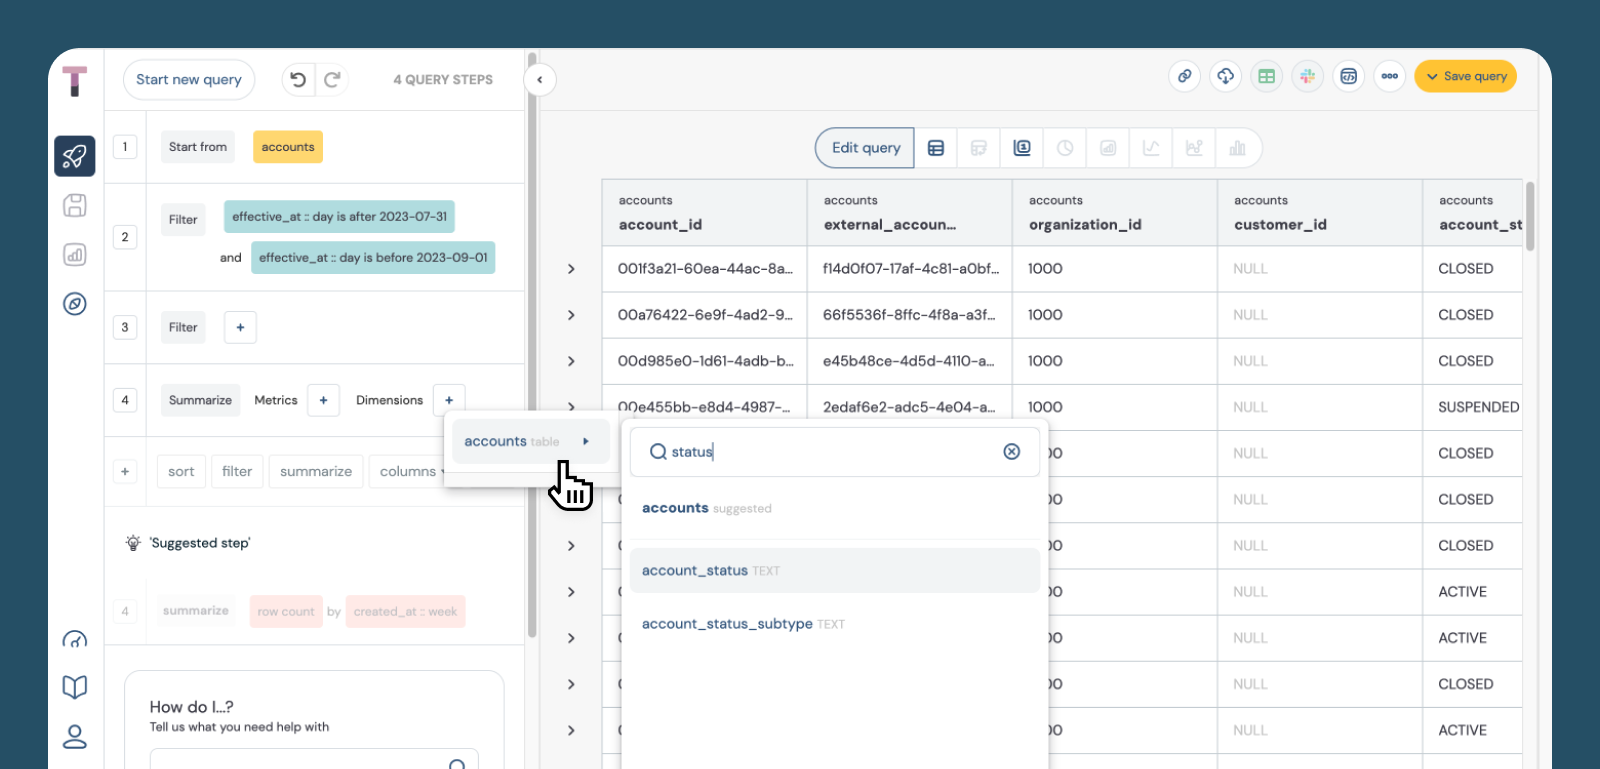Viewport: 1600px width, 769px height.
Task: Focus the status search input field
Action: (834, 452)
